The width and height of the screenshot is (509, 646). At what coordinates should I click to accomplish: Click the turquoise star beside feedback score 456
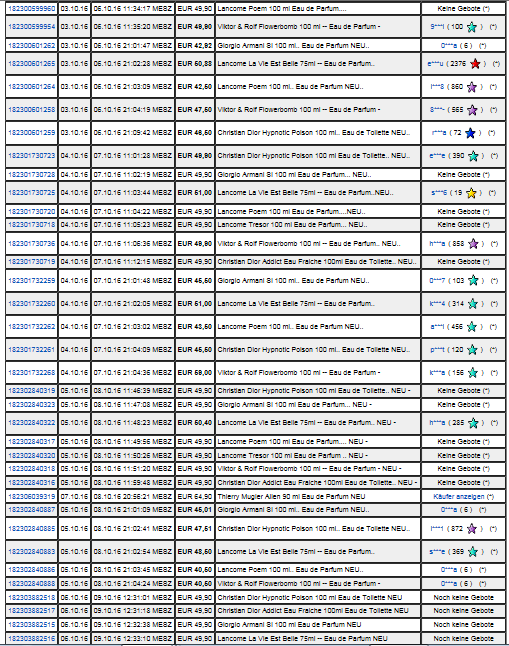pyautogui.click(x=472, y=327)
